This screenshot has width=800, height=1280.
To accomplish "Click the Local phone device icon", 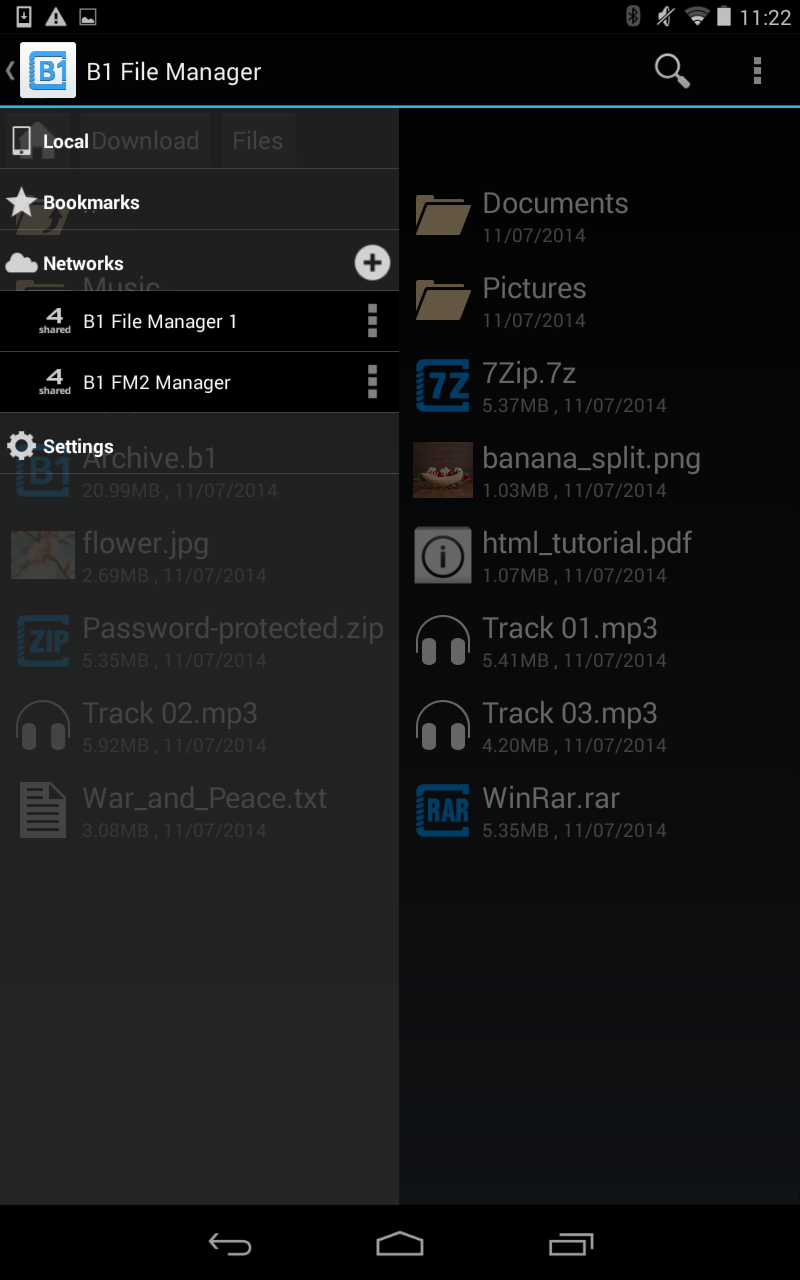I will click(x=21, y=141).
